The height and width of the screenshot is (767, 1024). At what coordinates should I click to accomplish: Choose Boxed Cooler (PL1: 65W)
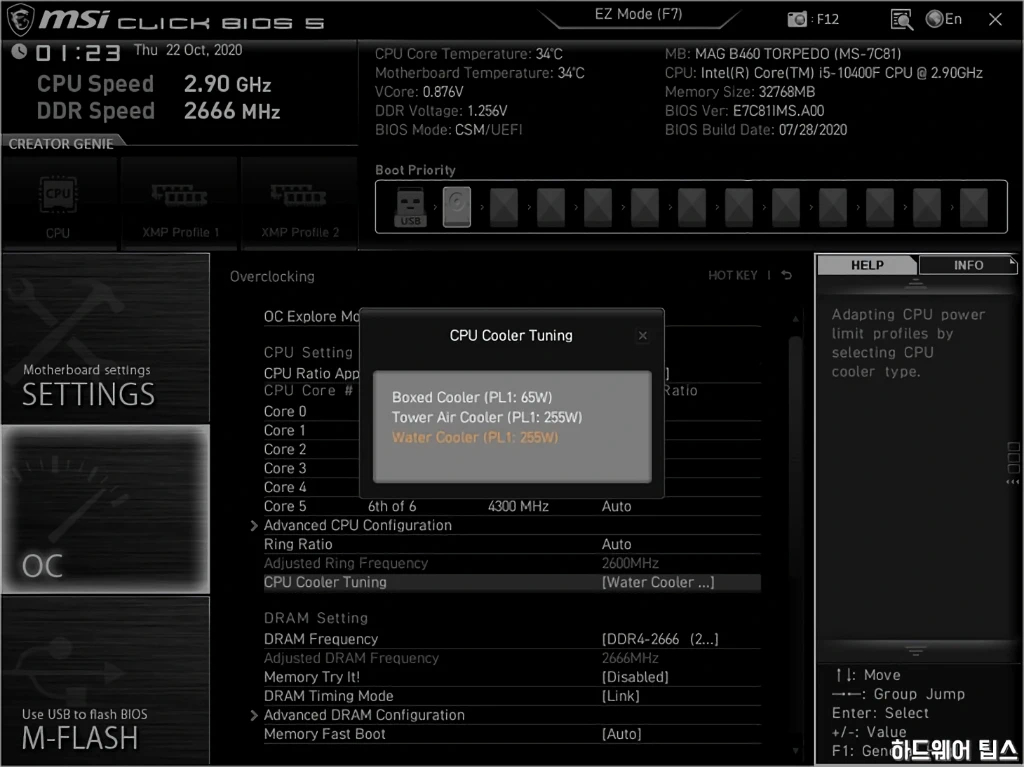472,397
